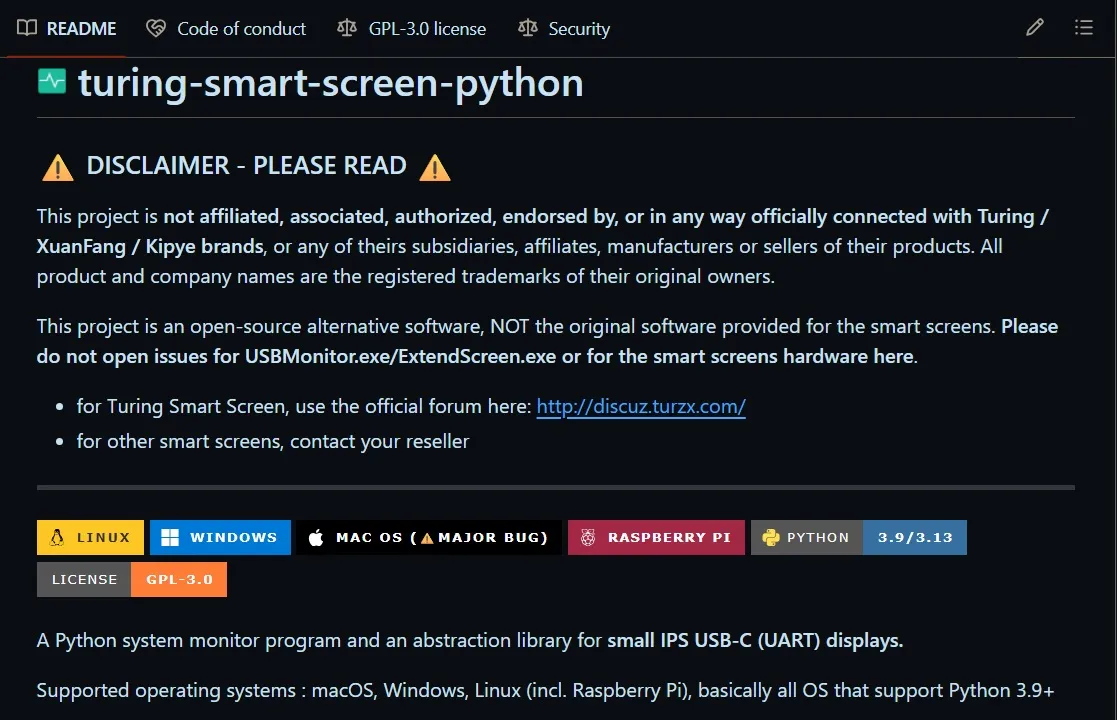This screenshot has width=1117, height=720.
Task: Click the License GPL-3.0 badge
Action: pos(132,579)
